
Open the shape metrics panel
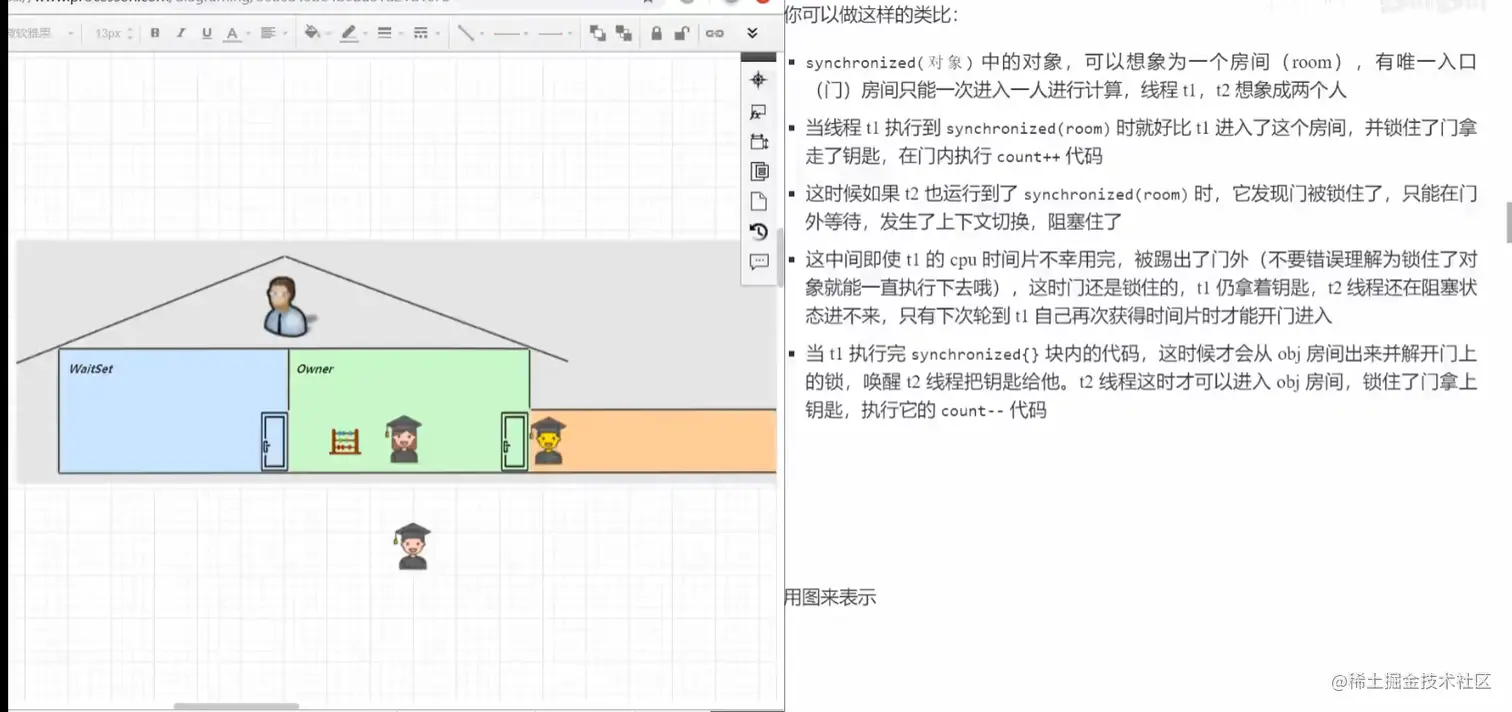[758, 142]
